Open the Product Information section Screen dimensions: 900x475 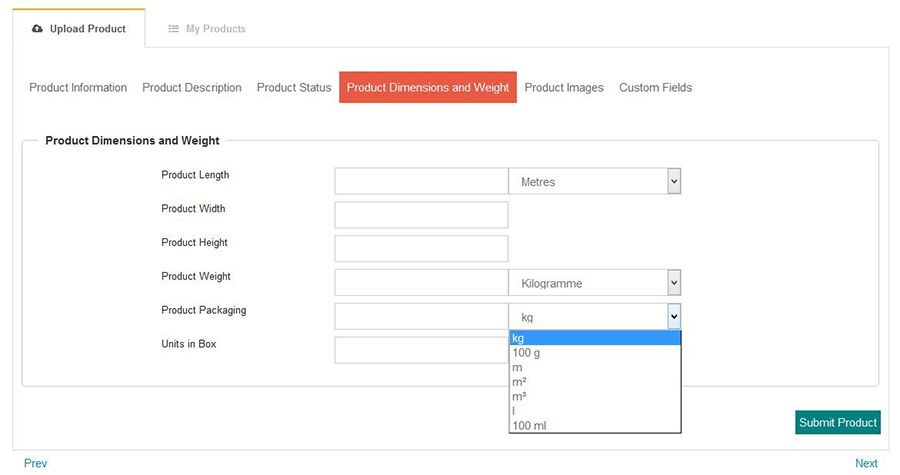[x=78, y=88]
